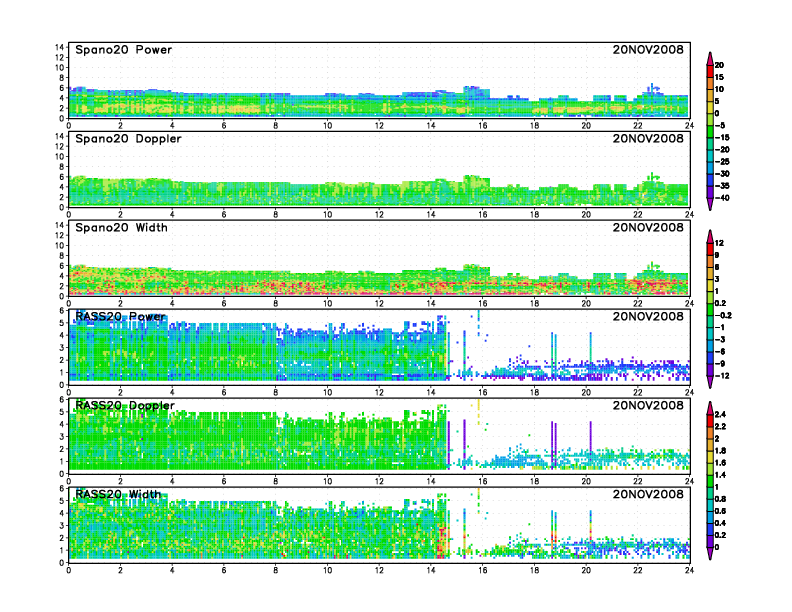The image size is (792, 612).
Task: Click the purple down-arrow under the top colorbar
Action: [708, 205]
